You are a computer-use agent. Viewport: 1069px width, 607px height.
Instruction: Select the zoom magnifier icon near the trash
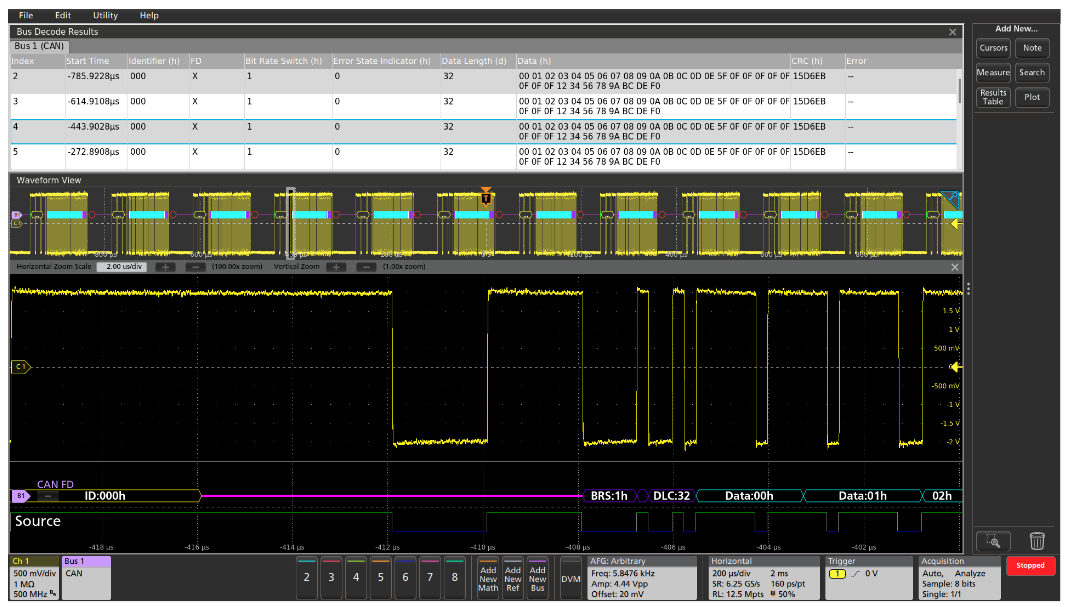click(993, 540)
